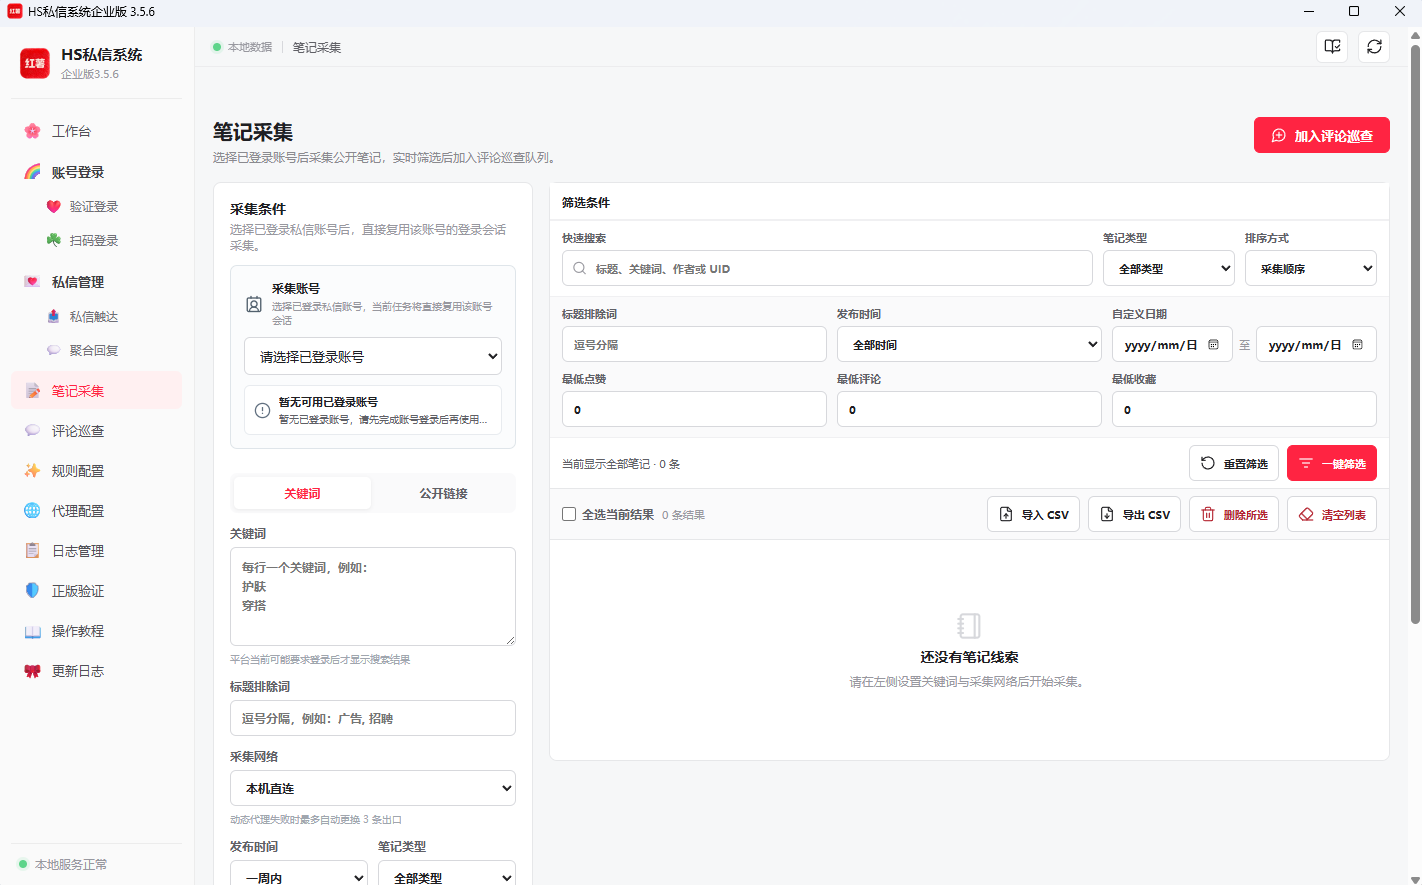Click the notebook icon above 还没有笔记线索
Image resolution: width=1422 pixels, height=885 pixels.
click(969, 626)
